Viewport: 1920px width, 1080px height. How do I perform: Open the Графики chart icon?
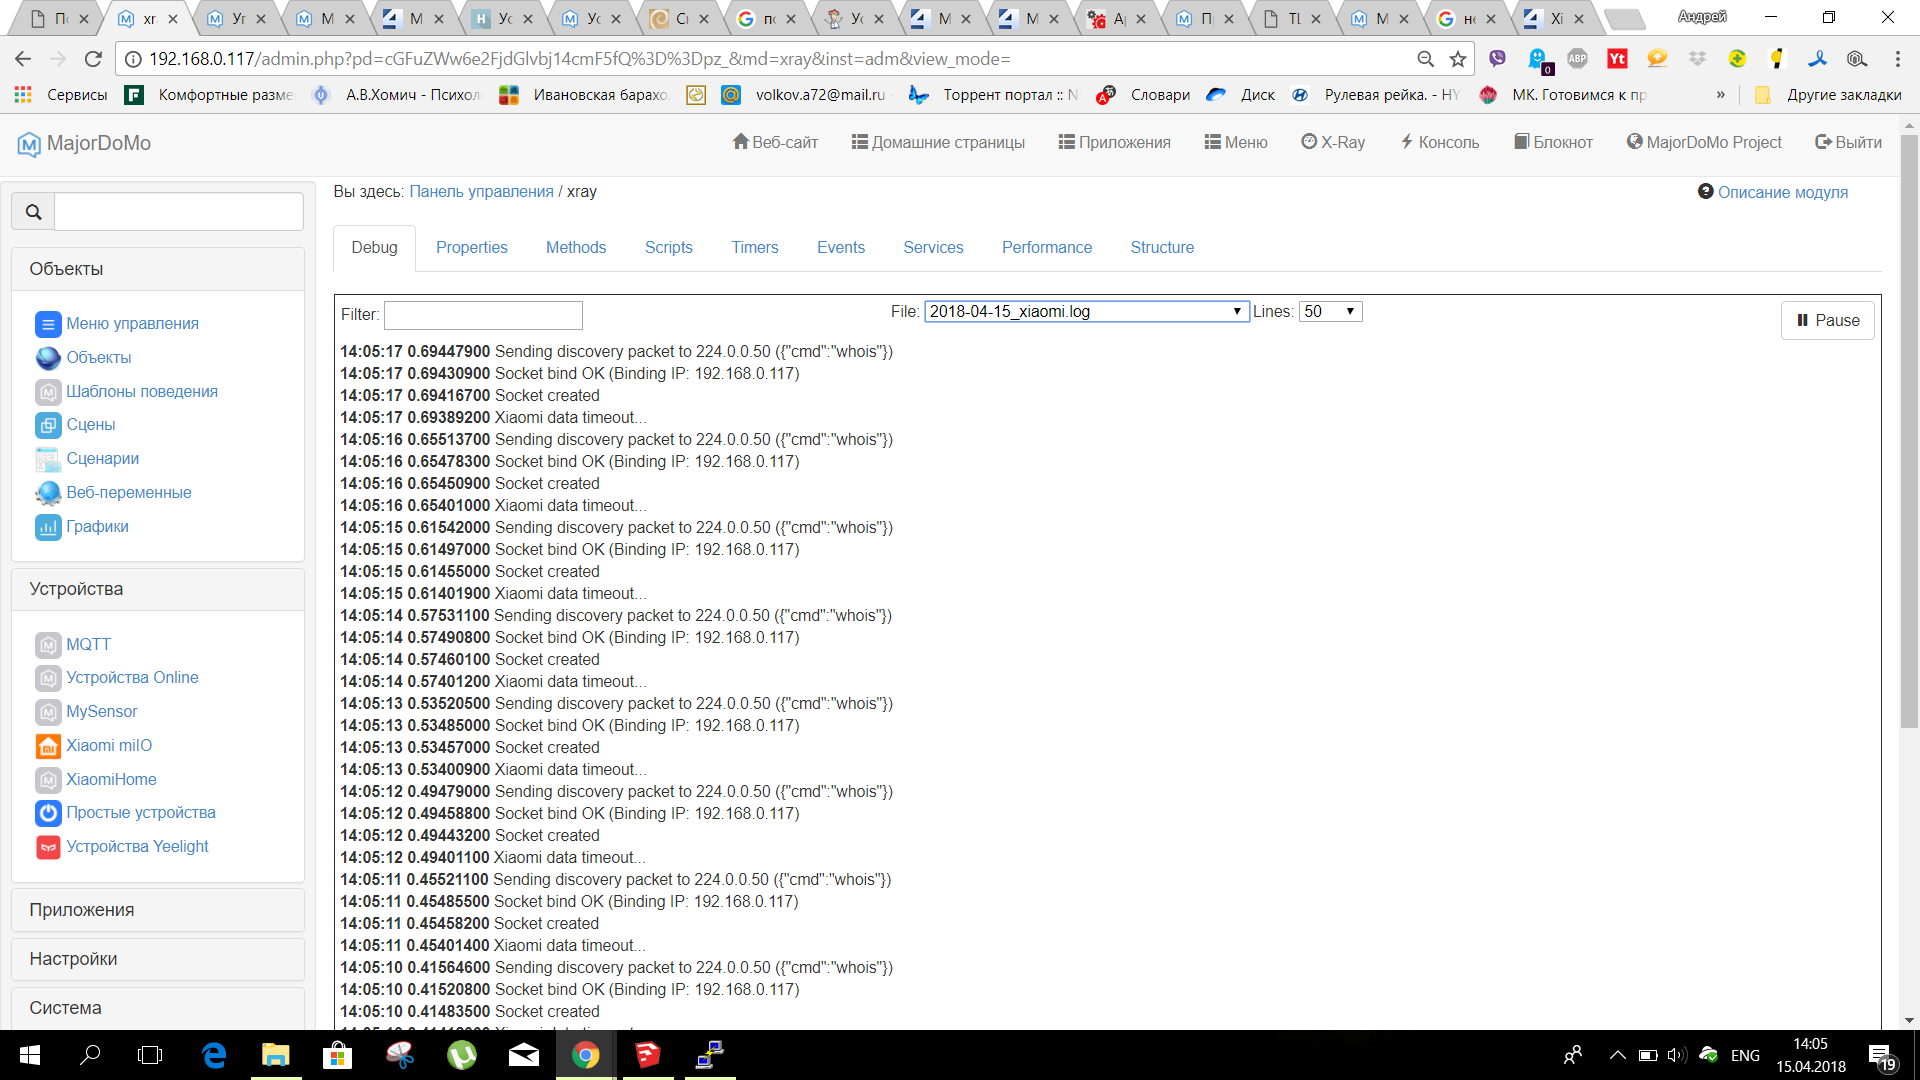coord(48,527)
